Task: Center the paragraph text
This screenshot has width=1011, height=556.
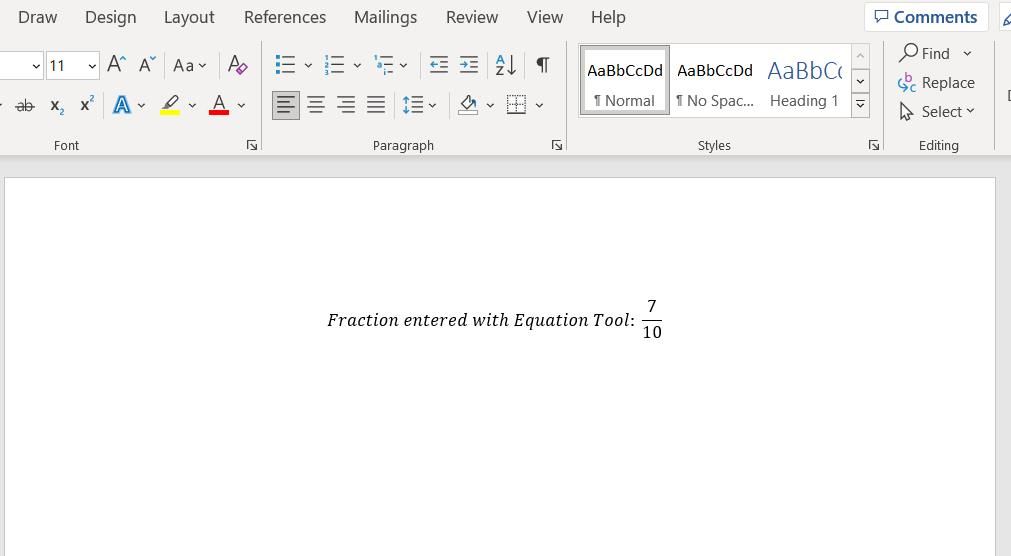Action: tap(316, 104)
